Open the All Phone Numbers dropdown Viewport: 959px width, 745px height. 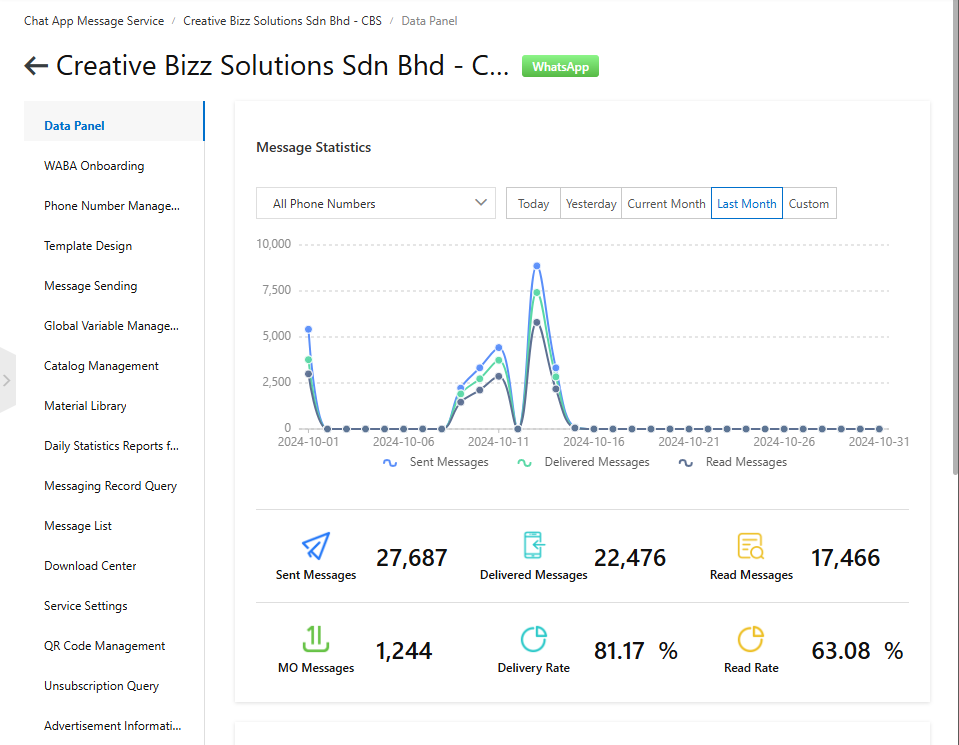coord(375,203)
